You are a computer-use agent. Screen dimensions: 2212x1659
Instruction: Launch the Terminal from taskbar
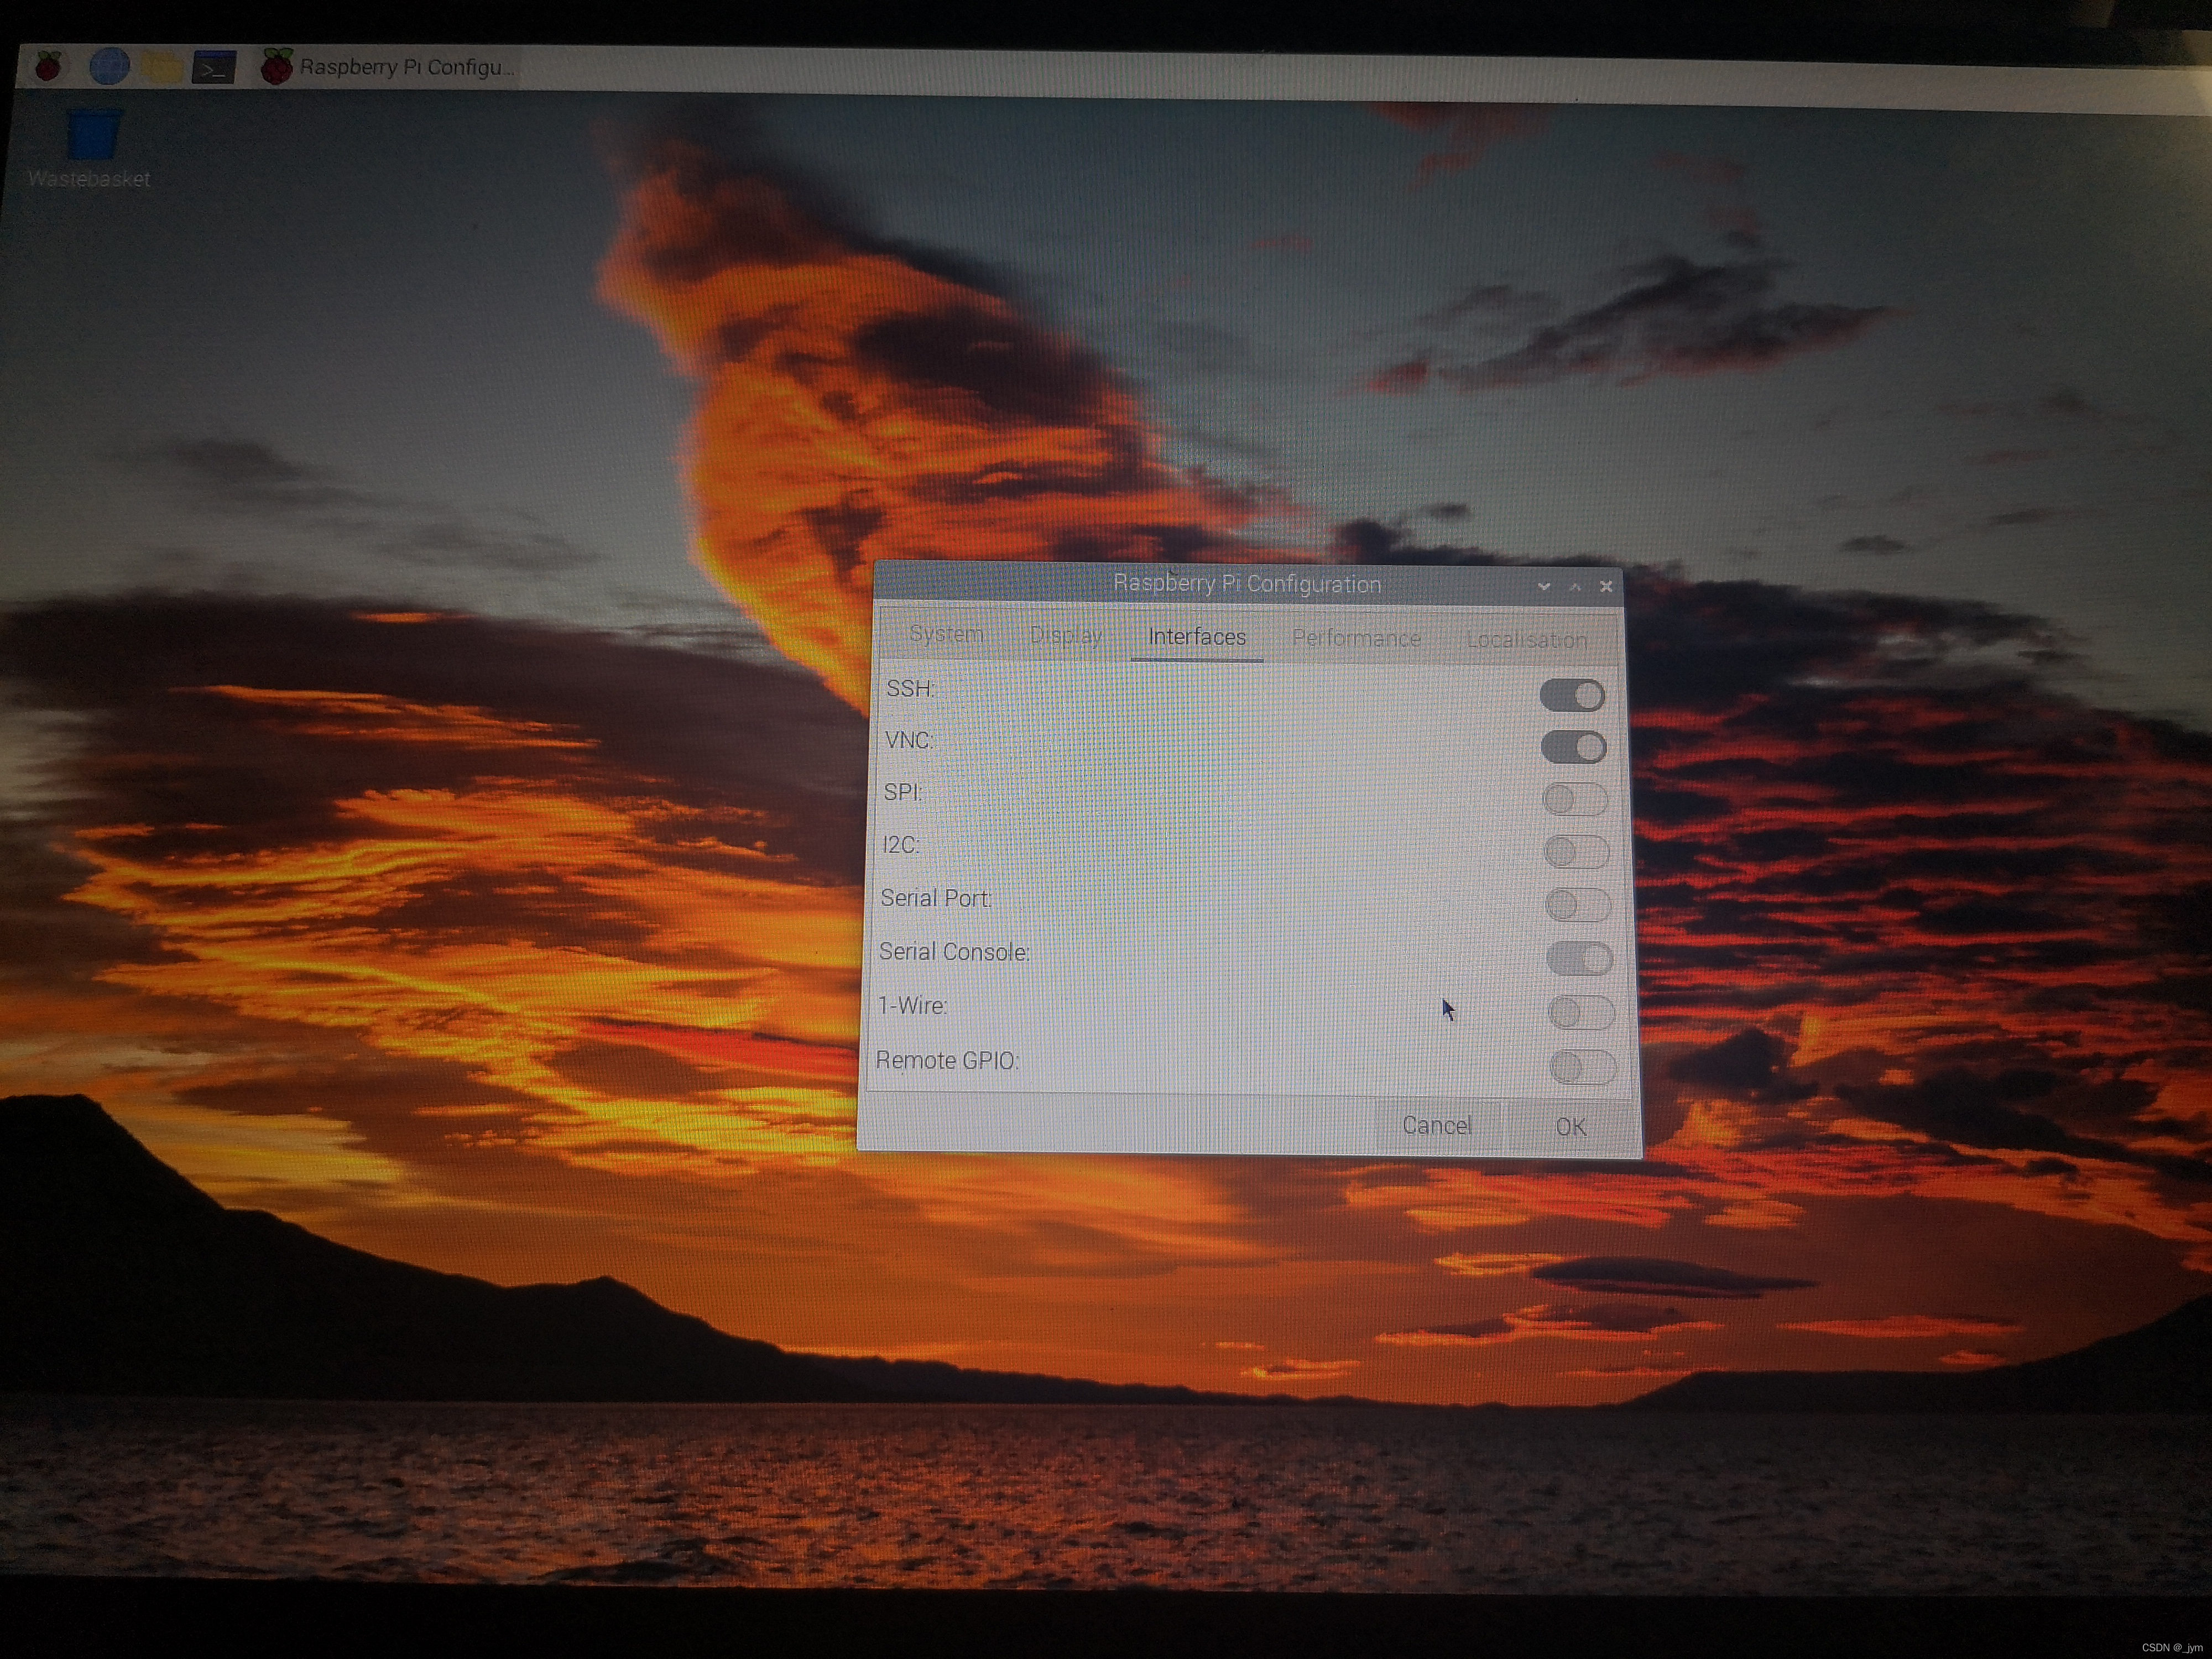[x=214, y=68]
